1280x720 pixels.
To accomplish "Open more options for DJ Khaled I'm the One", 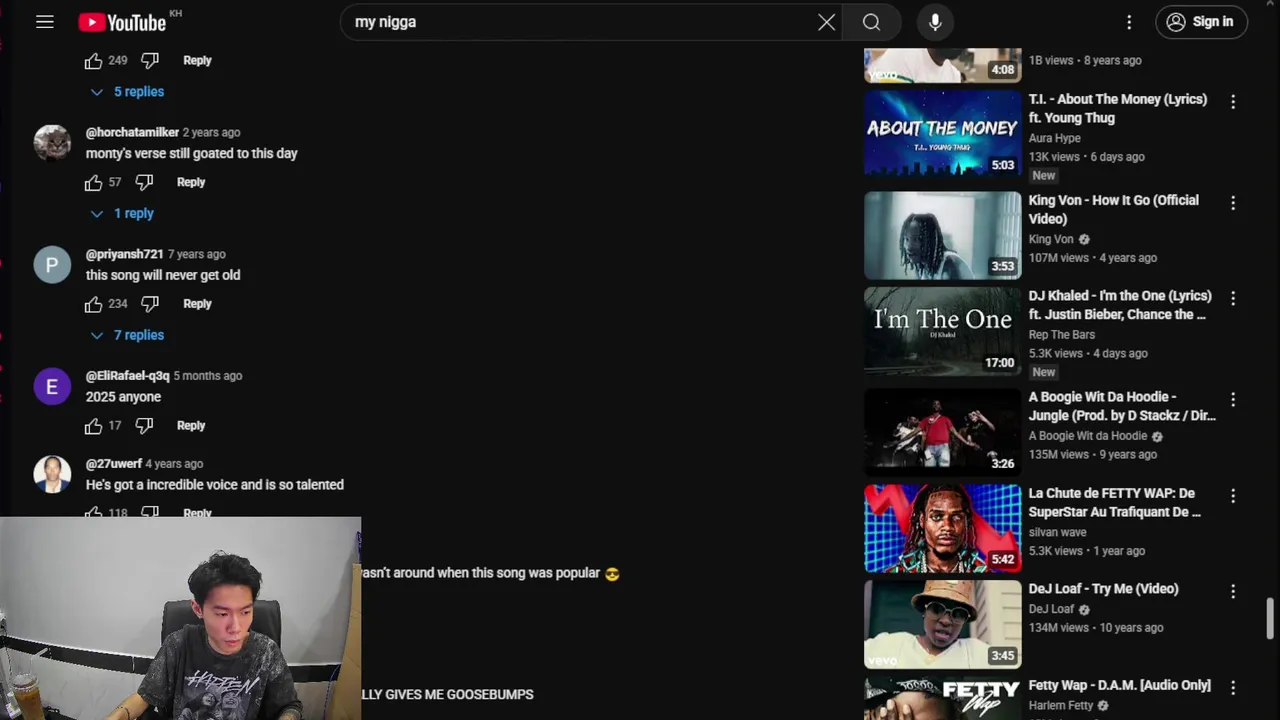I will [1233, 299].
